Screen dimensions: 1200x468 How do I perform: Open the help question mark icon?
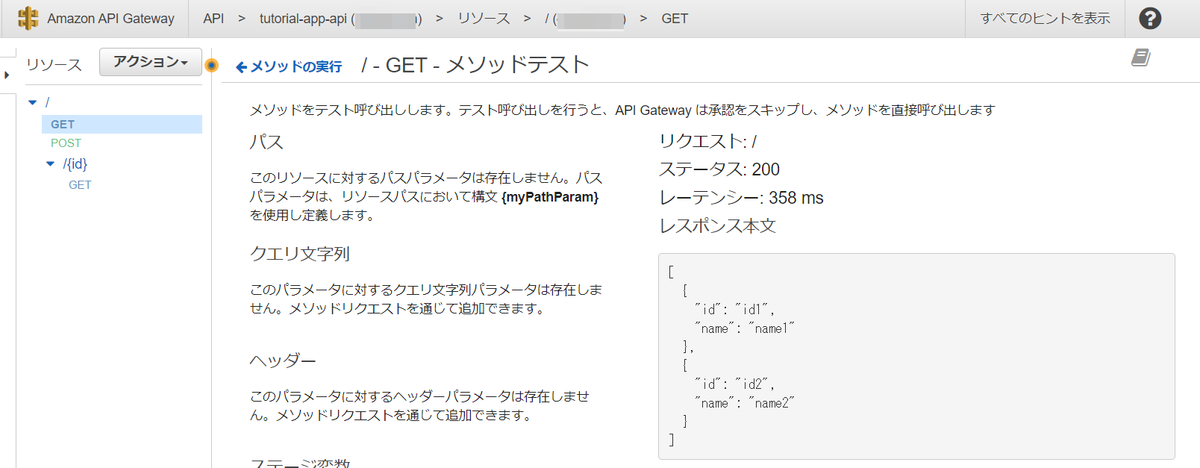point(1151,19)
